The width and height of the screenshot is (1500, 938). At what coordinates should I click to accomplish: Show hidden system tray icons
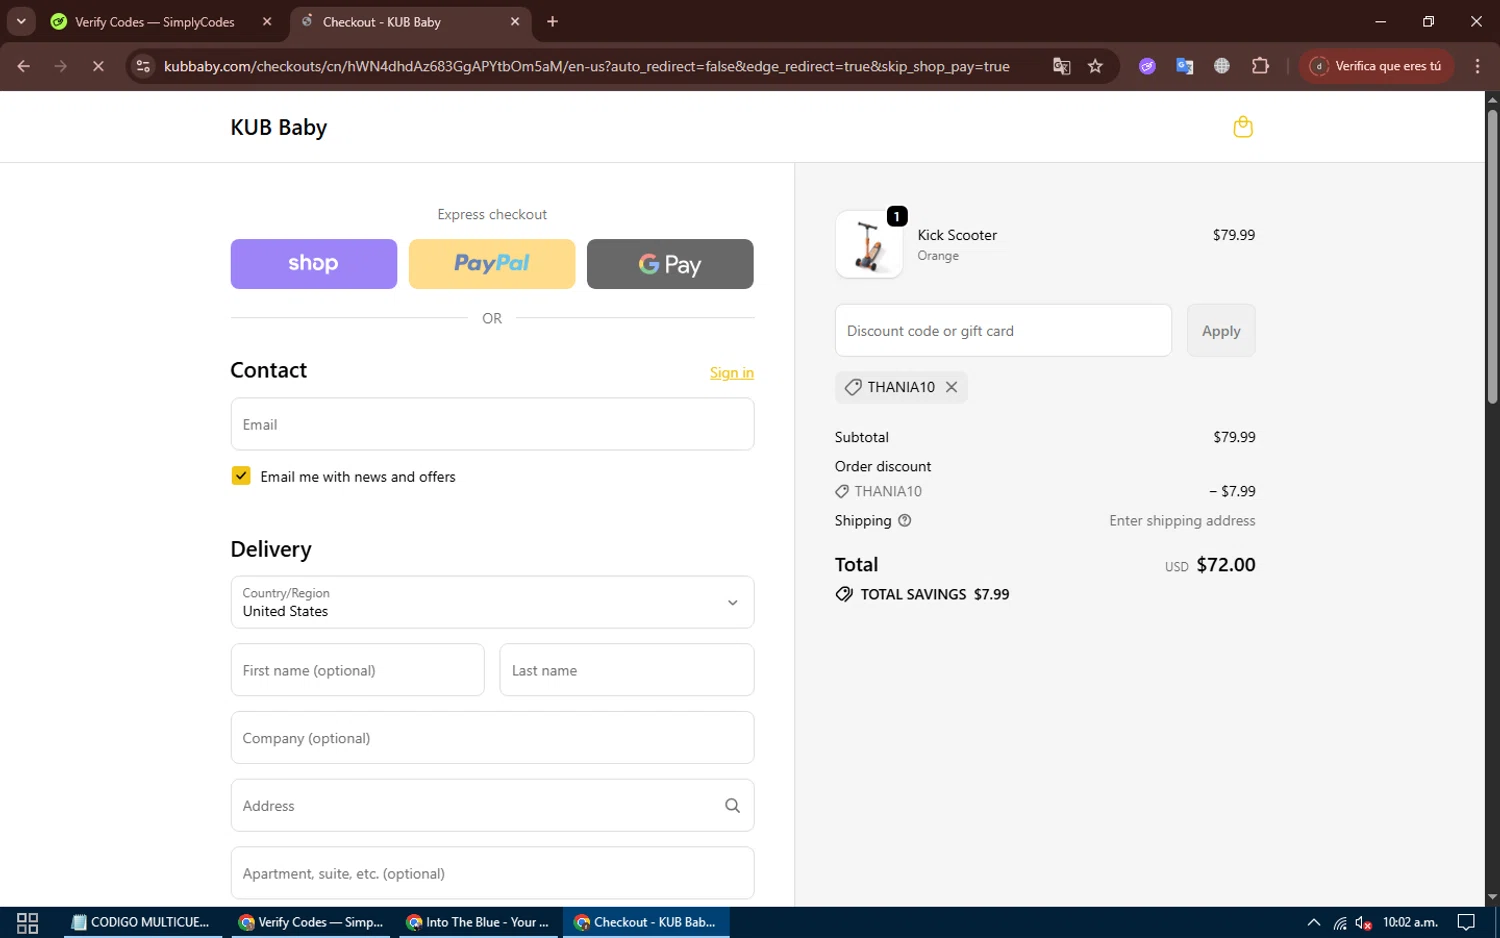pos(1313,922)
